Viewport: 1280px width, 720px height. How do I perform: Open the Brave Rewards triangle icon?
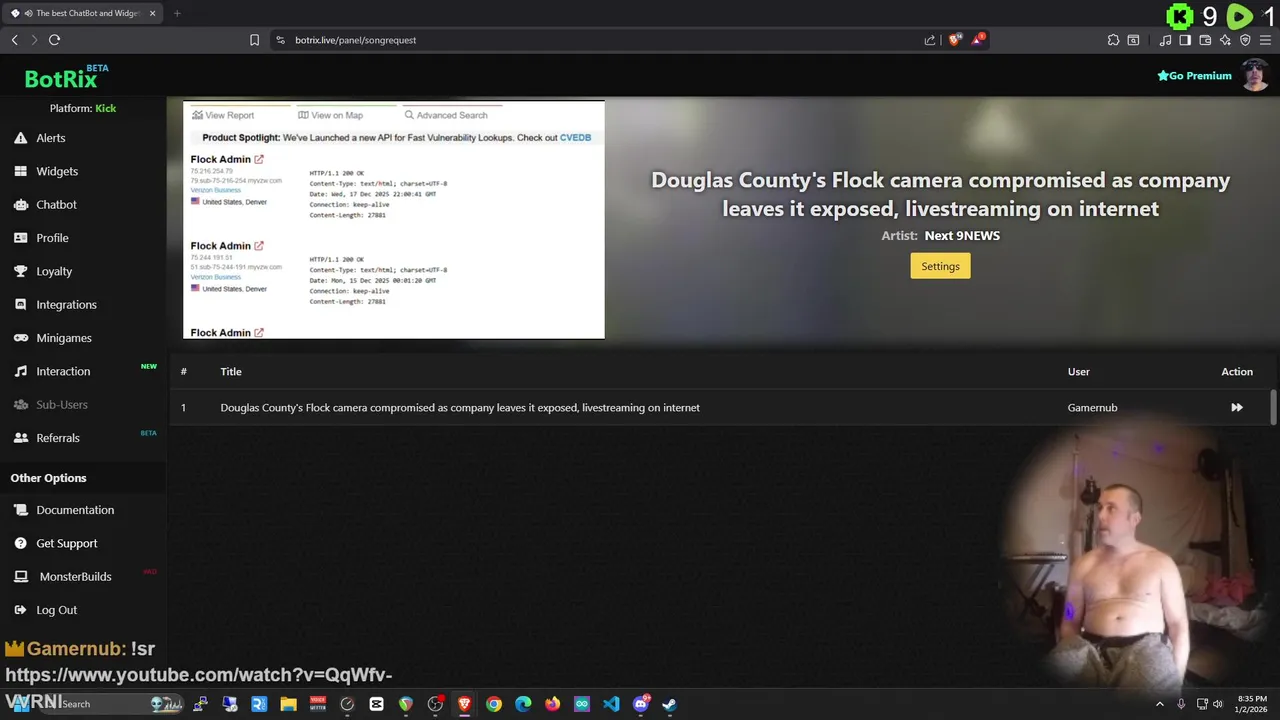click(979, 40)
